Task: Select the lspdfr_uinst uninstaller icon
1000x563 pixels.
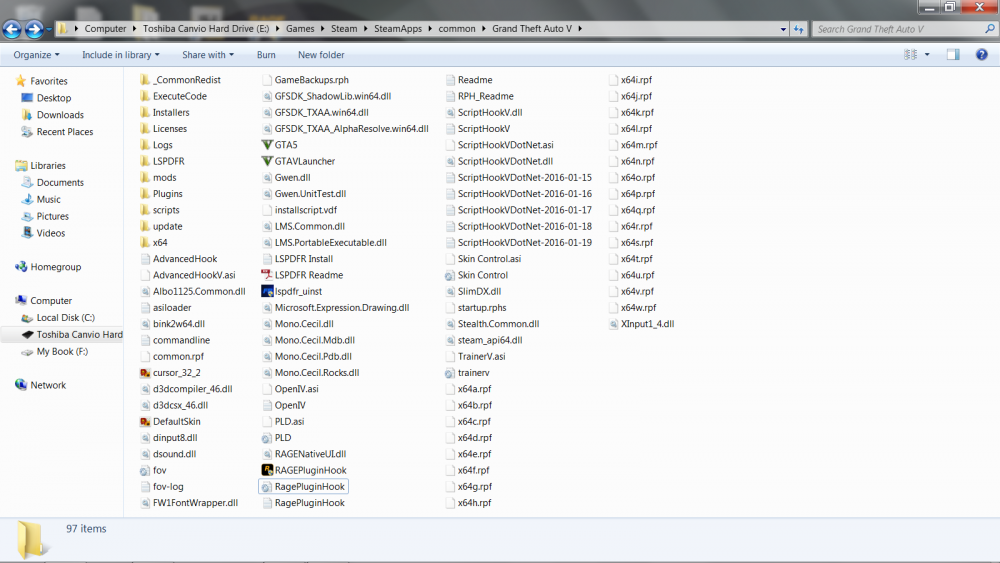Action: click(267, 291)
